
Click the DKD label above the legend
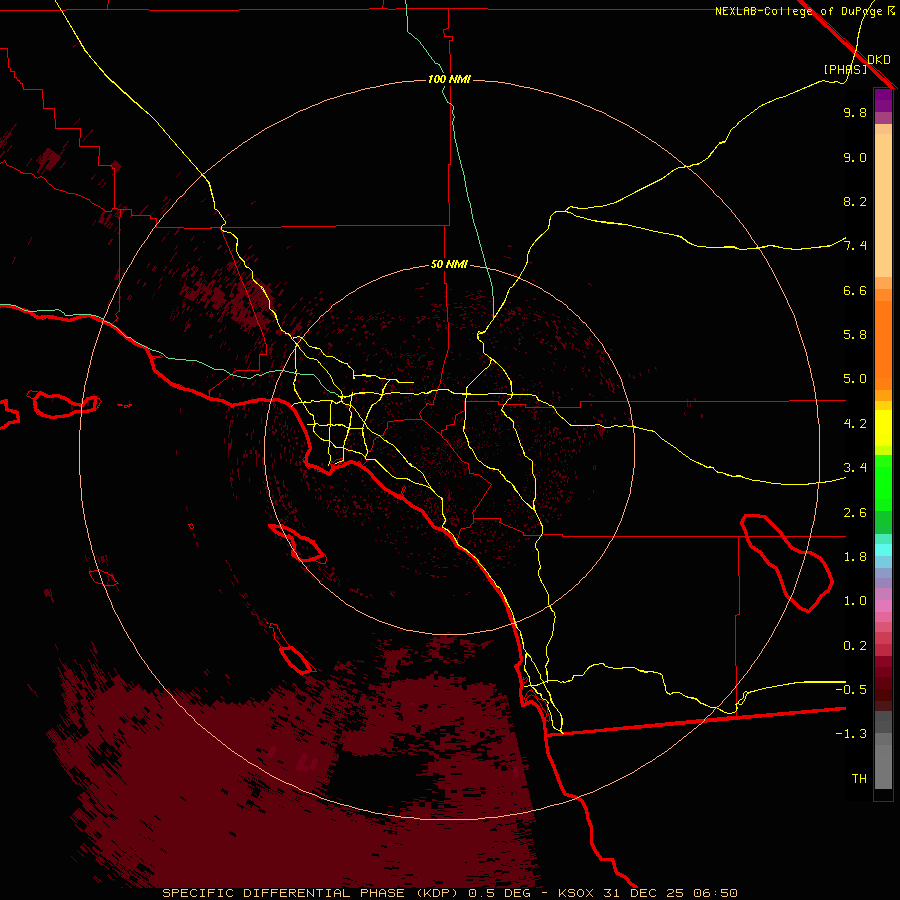coord(878,59)
